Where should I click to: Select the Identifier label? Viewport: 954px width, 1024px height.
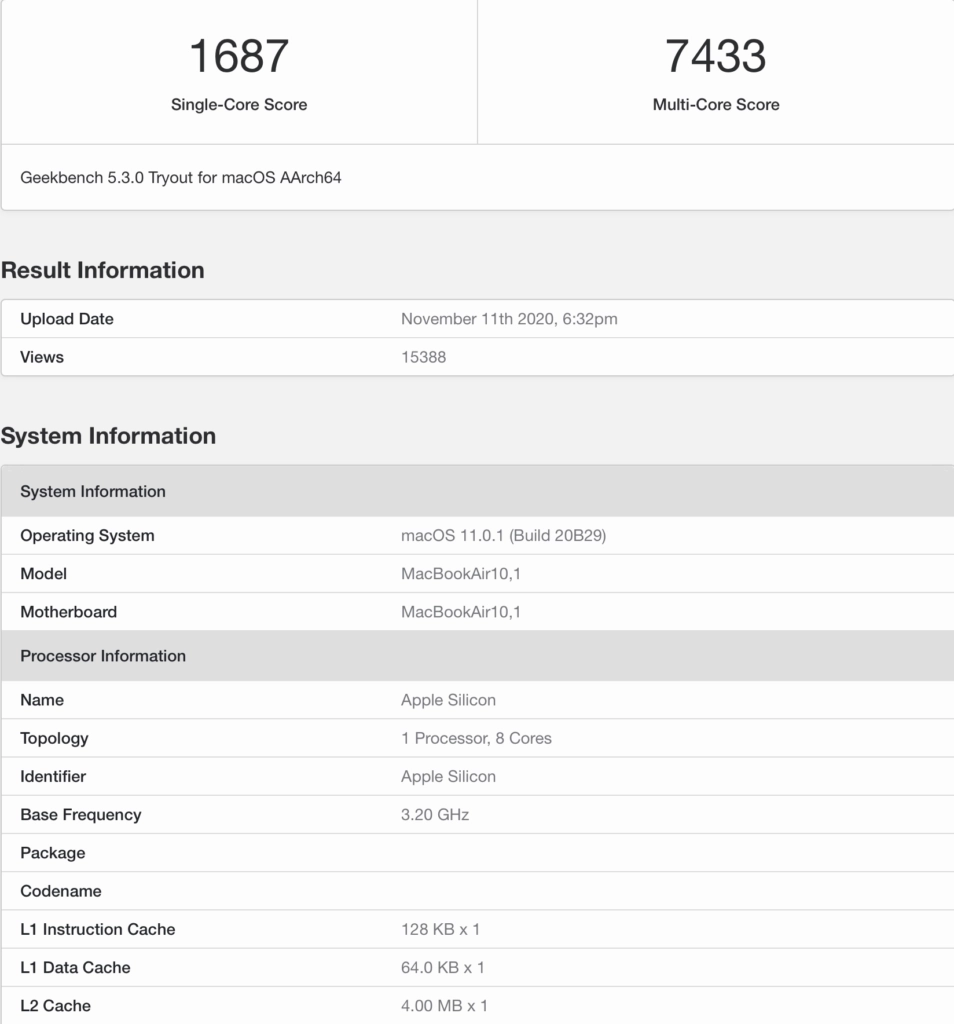click(x=53, y=776)
